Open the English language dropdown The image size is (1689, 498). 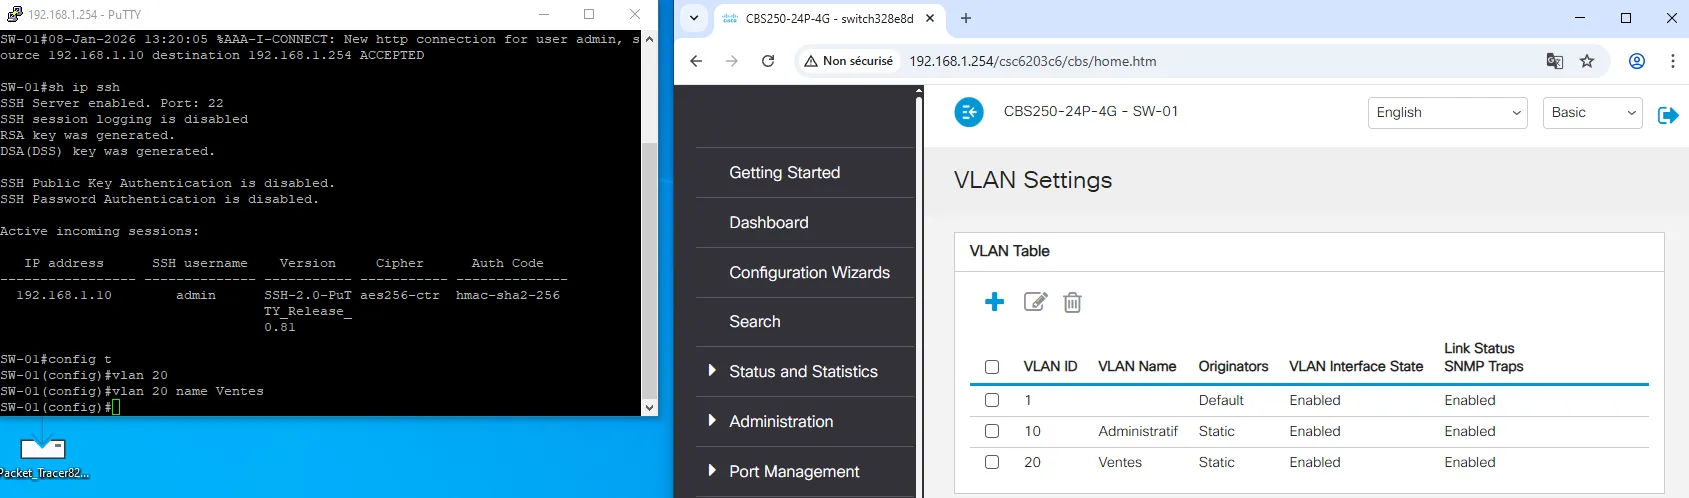[1447, 113]
